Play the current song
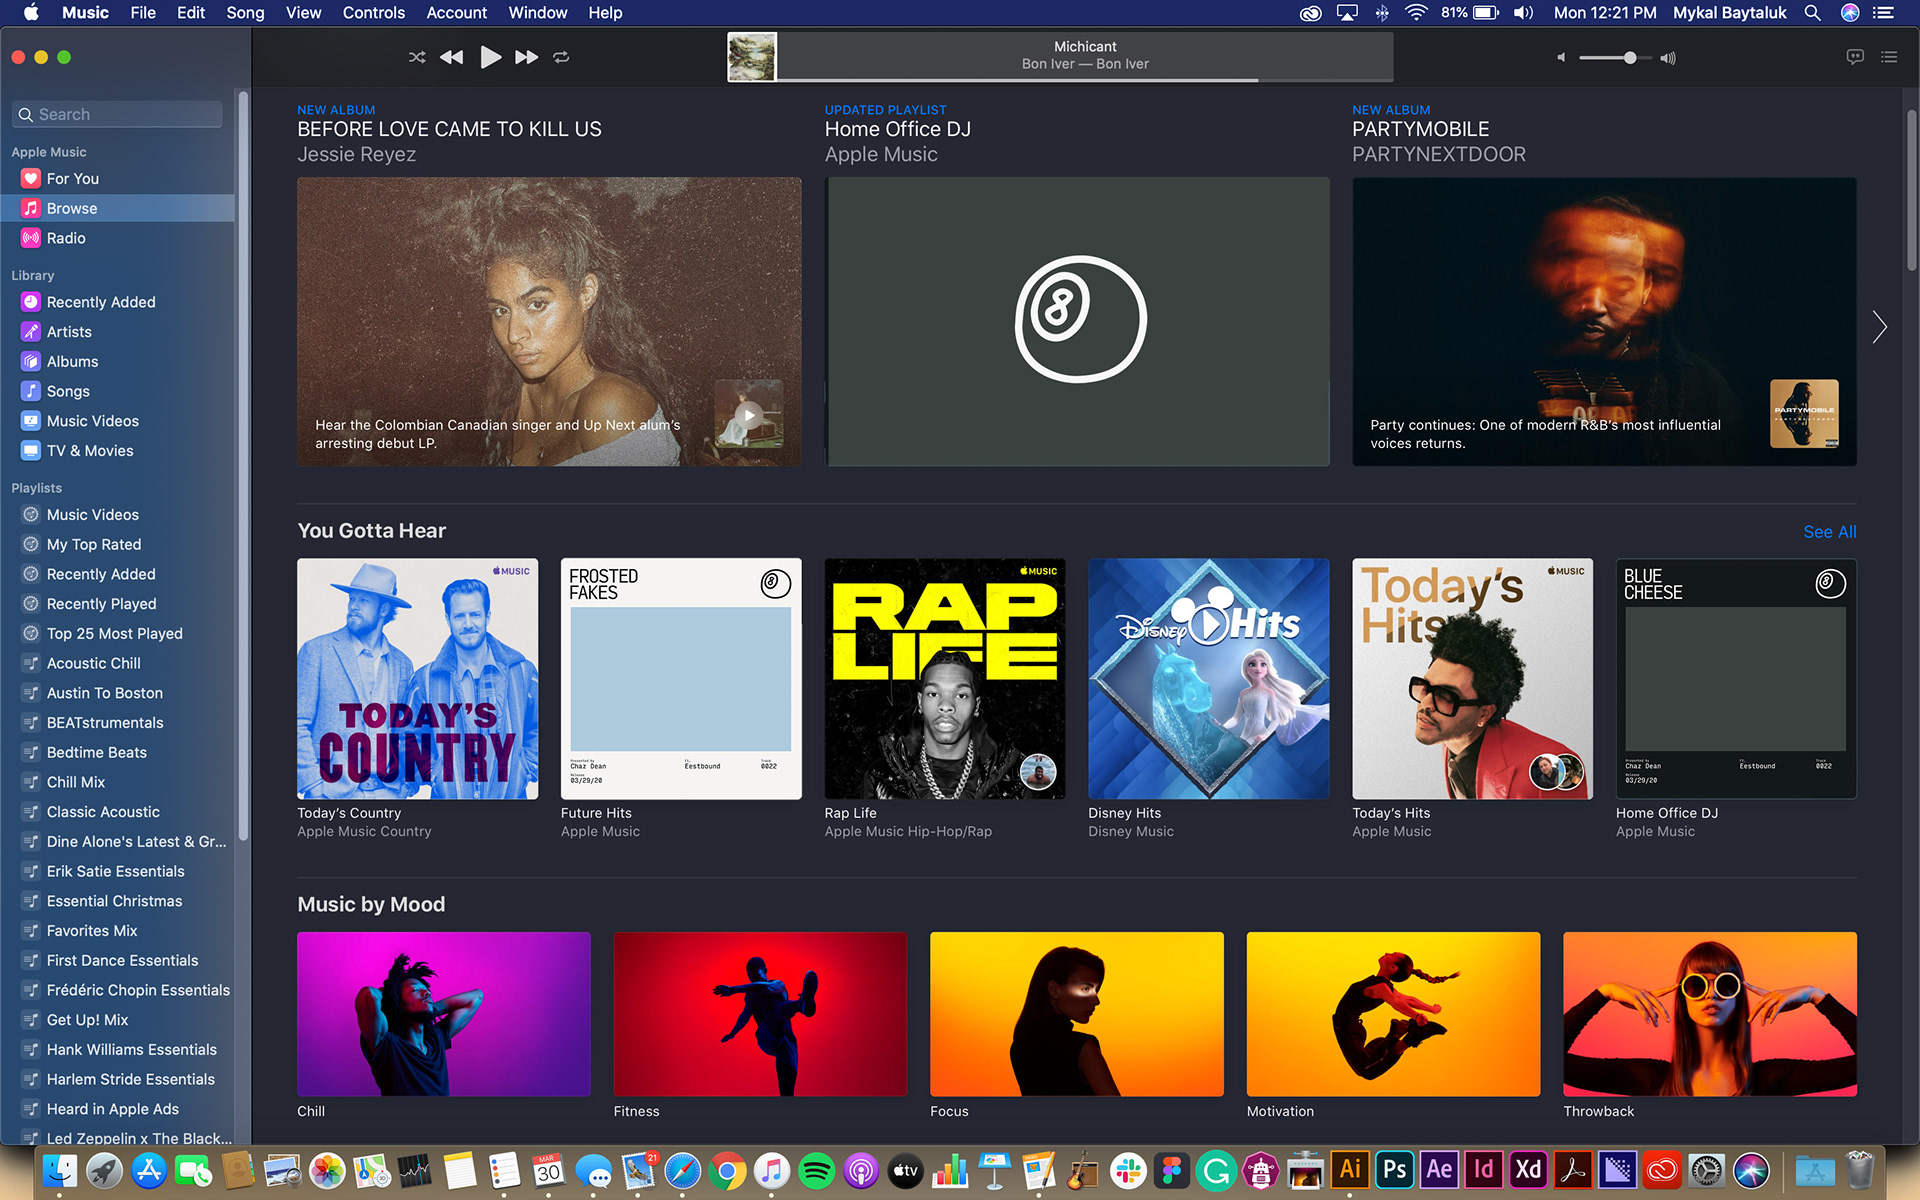Viewport: 1920px width, 1200px height. coord(490,57)
